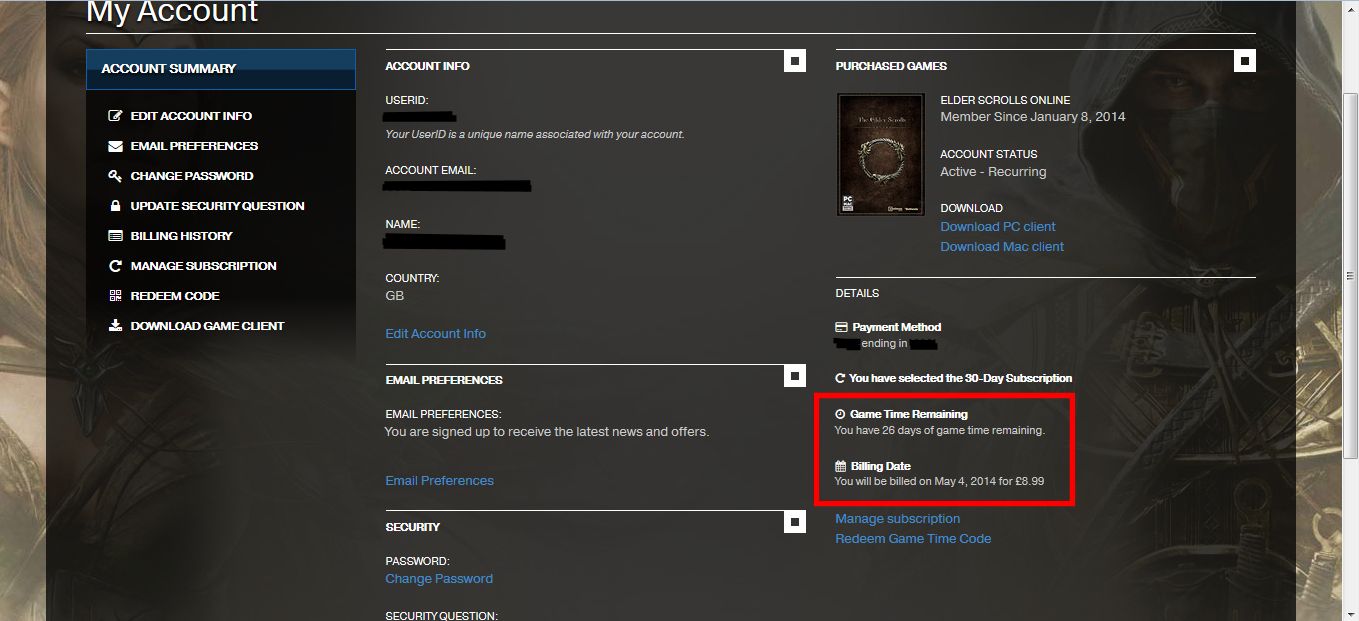Click the Elder Scrolls Online box art
Screen dimensions: 1359x621
click(x=880, y=154)
